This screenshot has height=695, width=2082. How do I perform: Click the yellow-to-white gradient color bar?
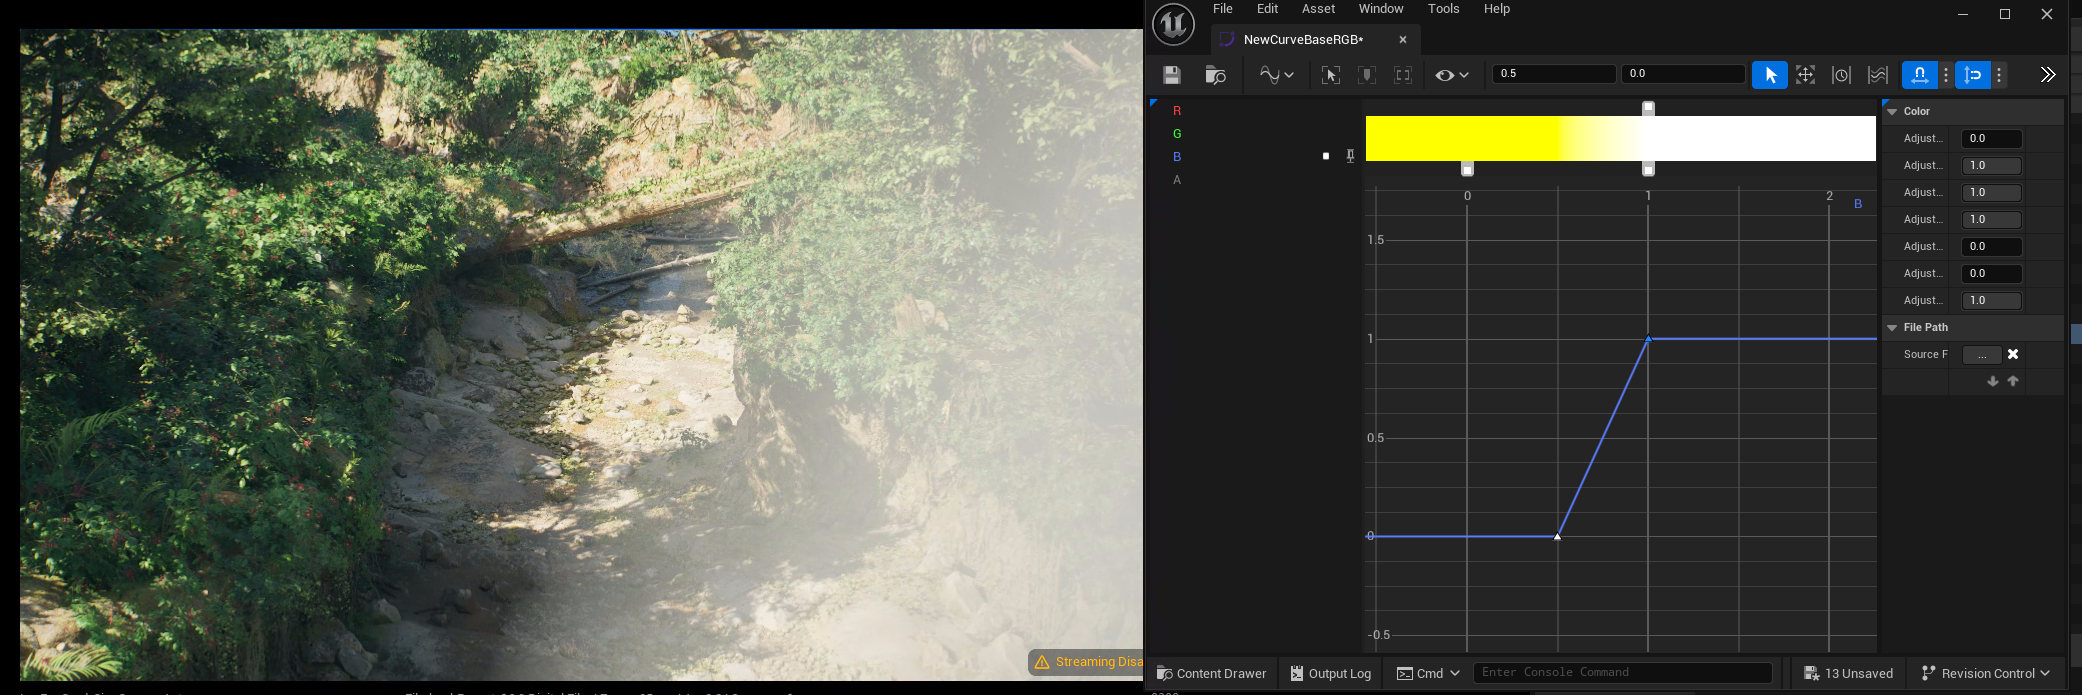[x=1620, y=138]
